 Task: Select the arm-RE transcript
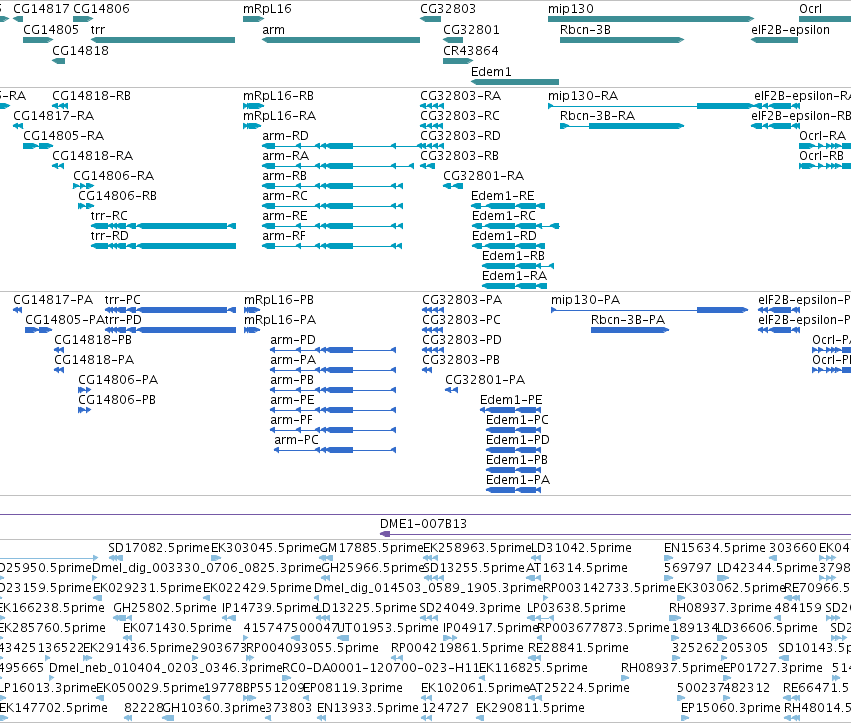(x=333, y=226)
